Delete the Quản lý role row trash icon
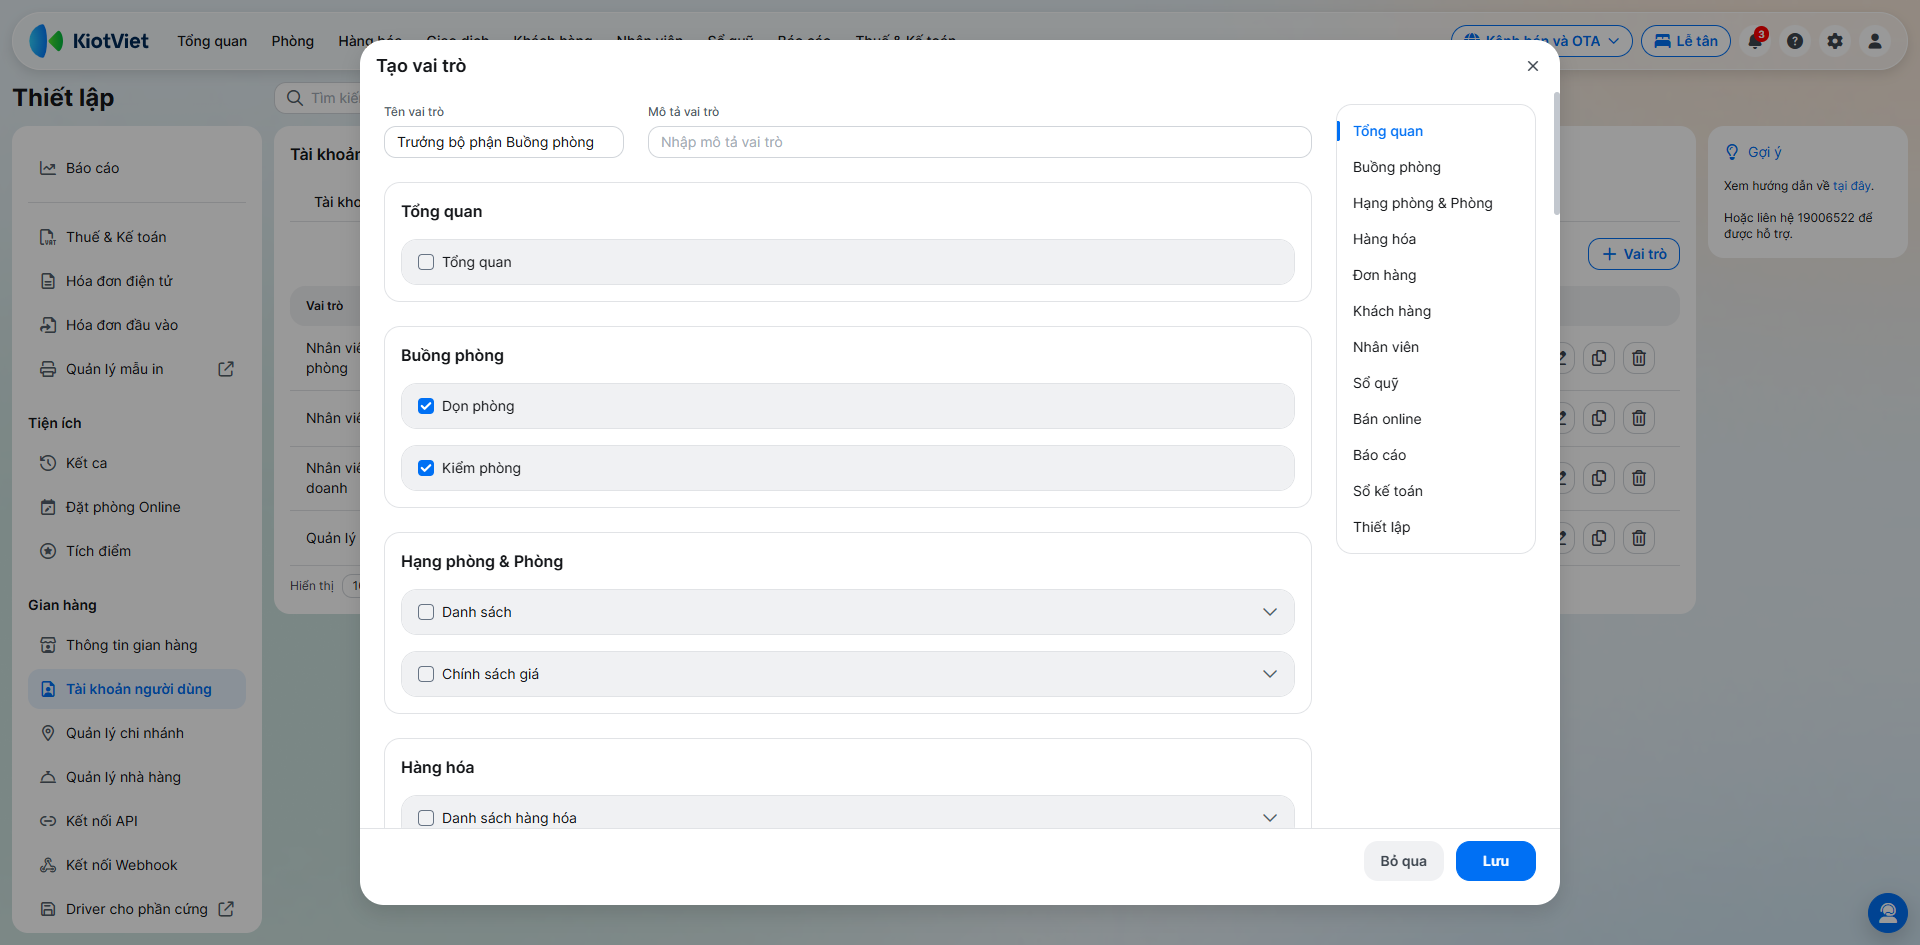This screenshot has width=1920, height=945. click(x=1639, y=538)
